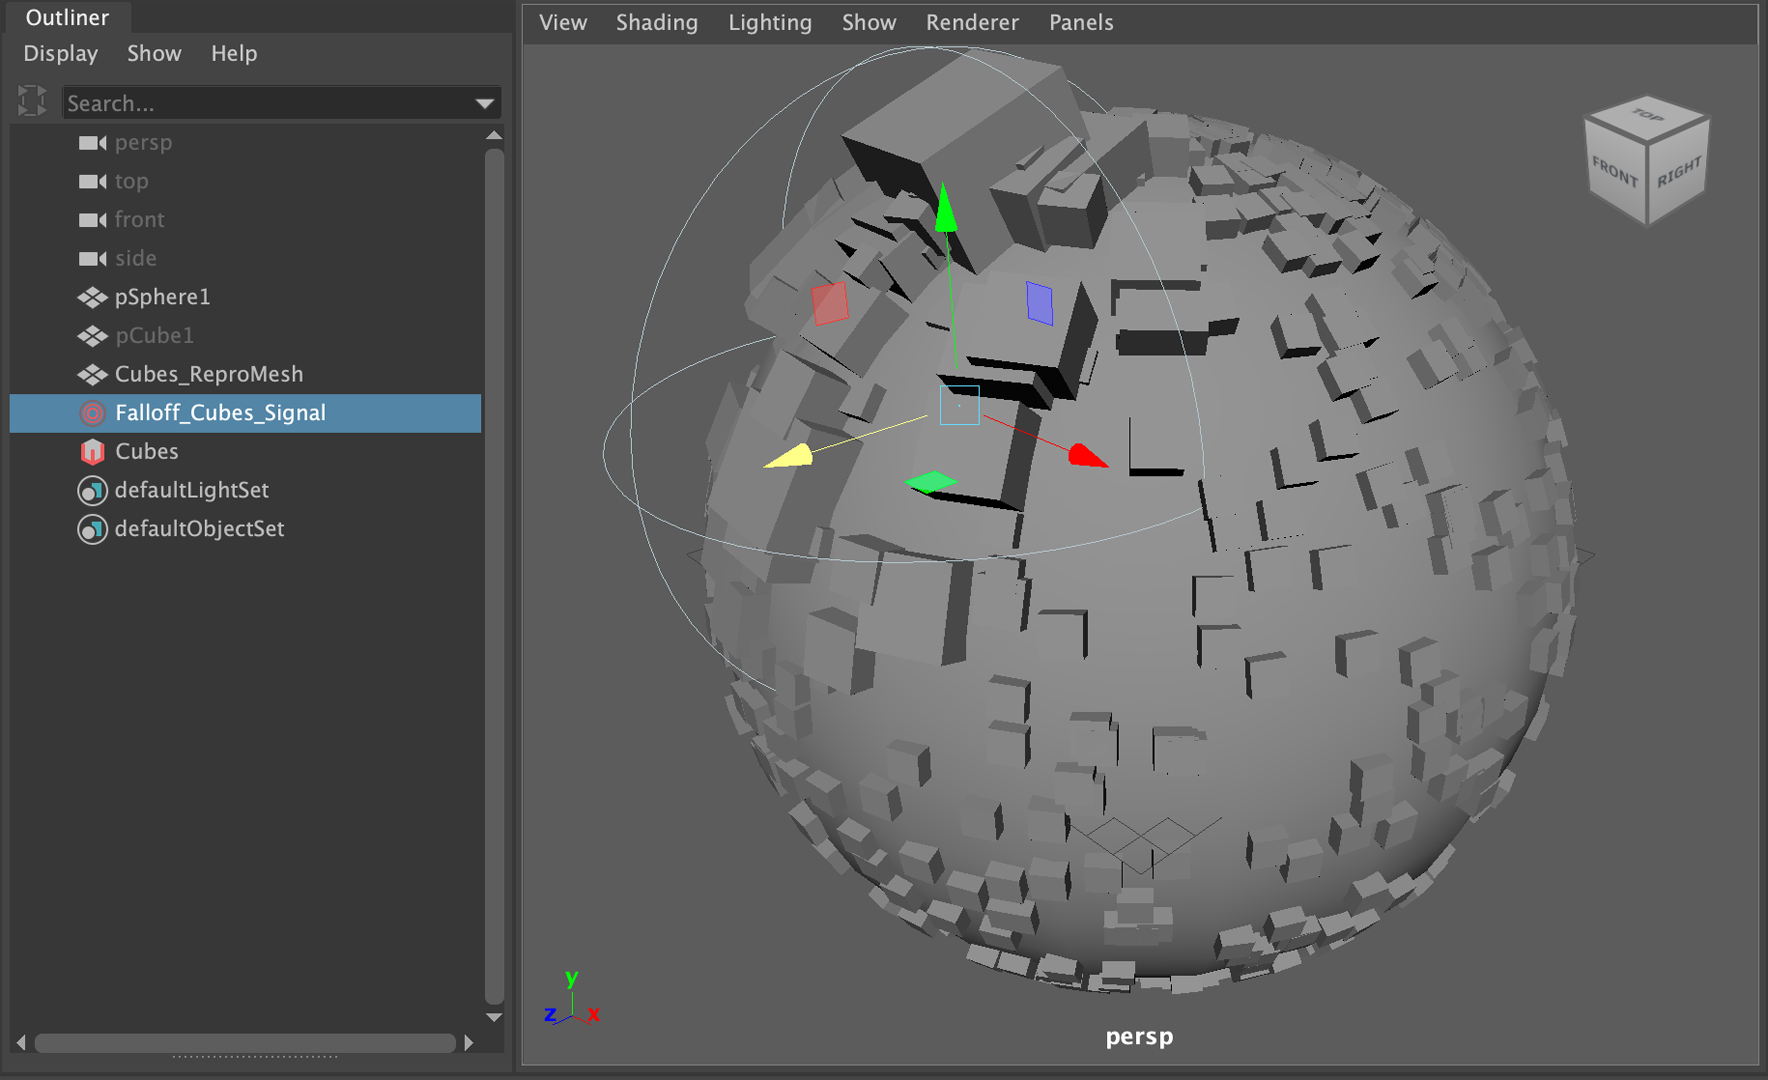The height and width of the screenshot is (1080, 1768).
Task: Click the RIGHT face of the view cube
Action: (x=1679, y=173)
